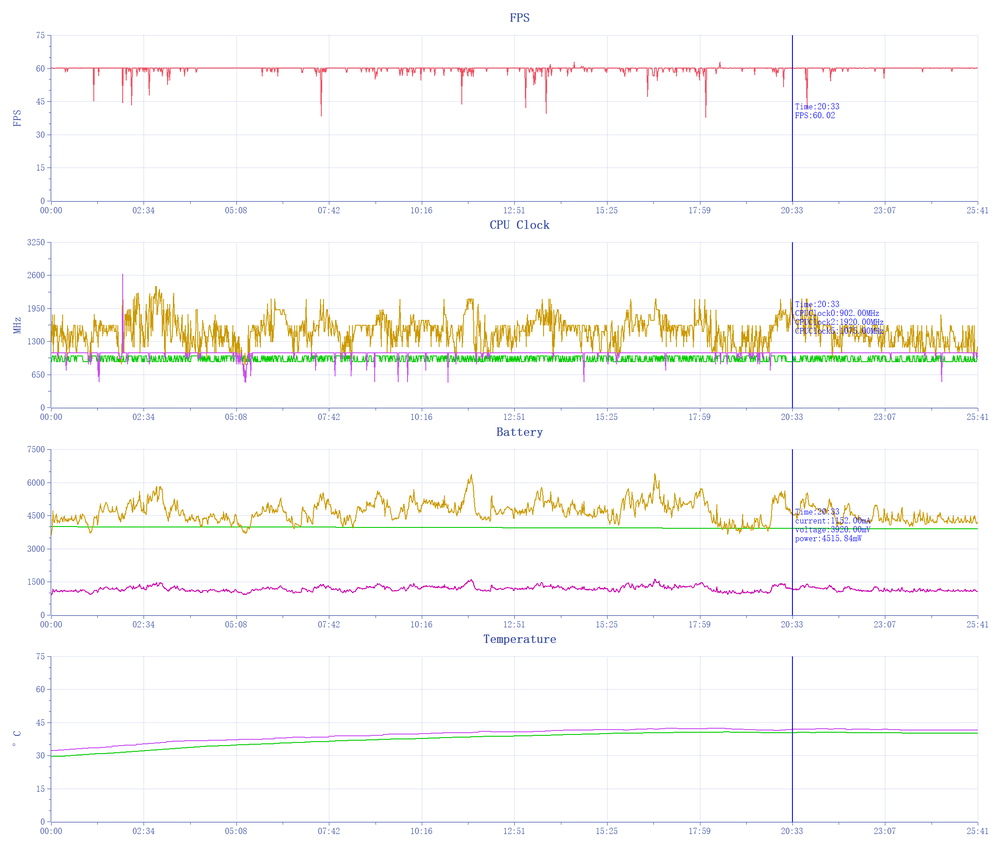Click the 7500 value on the Battery y-axis
The image size is (1000, 846).
pyautogui.click(x=35, y=450)
